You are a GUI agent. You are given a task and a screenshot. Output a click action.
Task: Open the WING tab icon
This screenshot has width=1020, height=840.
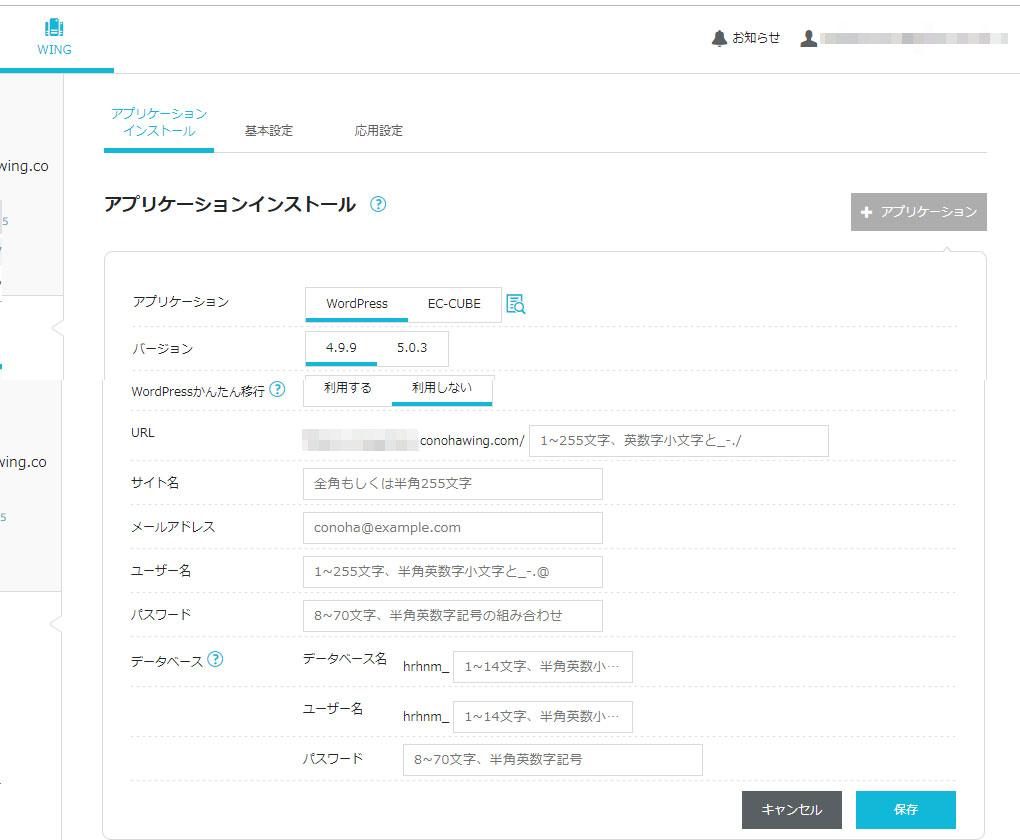click(54, 27)
